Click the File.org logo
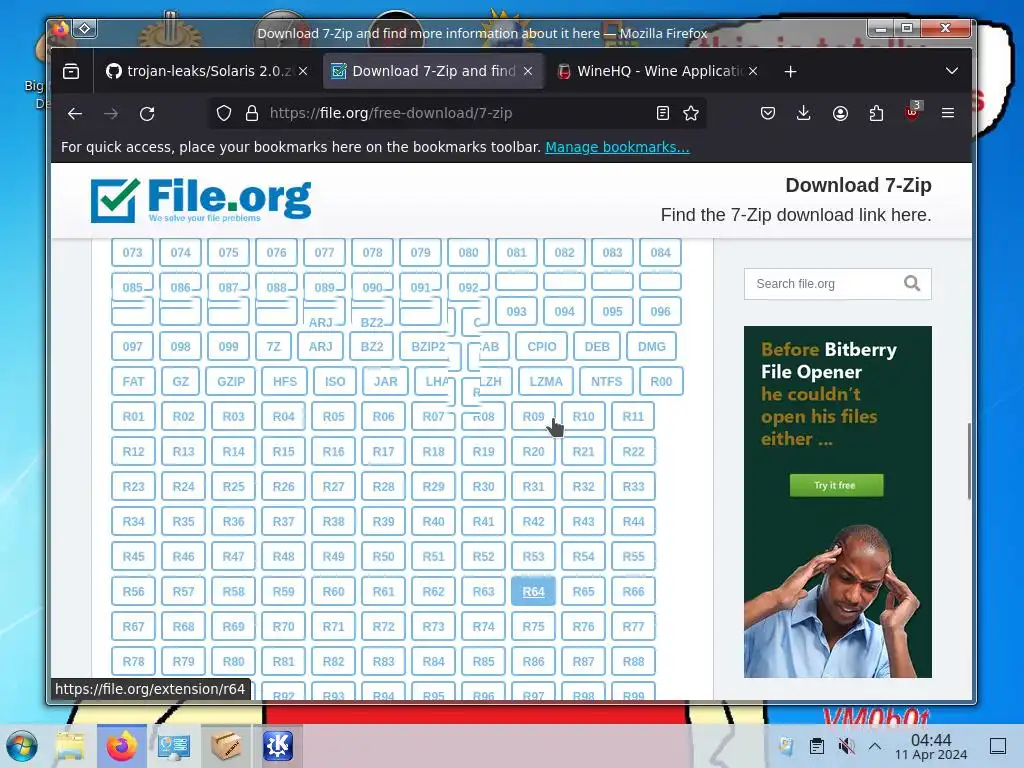This screenshot has height=768, width=1024. coord(200,200)
